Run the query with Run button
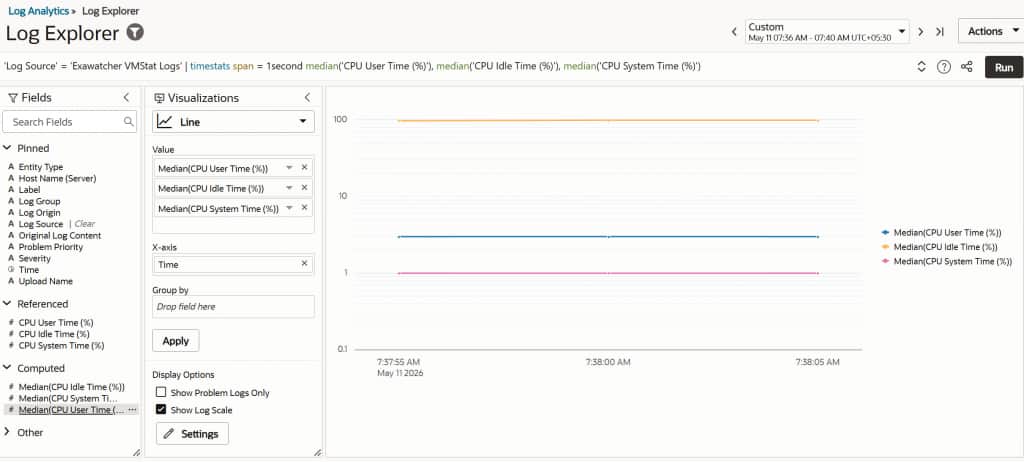 (x=1004, y=67)
